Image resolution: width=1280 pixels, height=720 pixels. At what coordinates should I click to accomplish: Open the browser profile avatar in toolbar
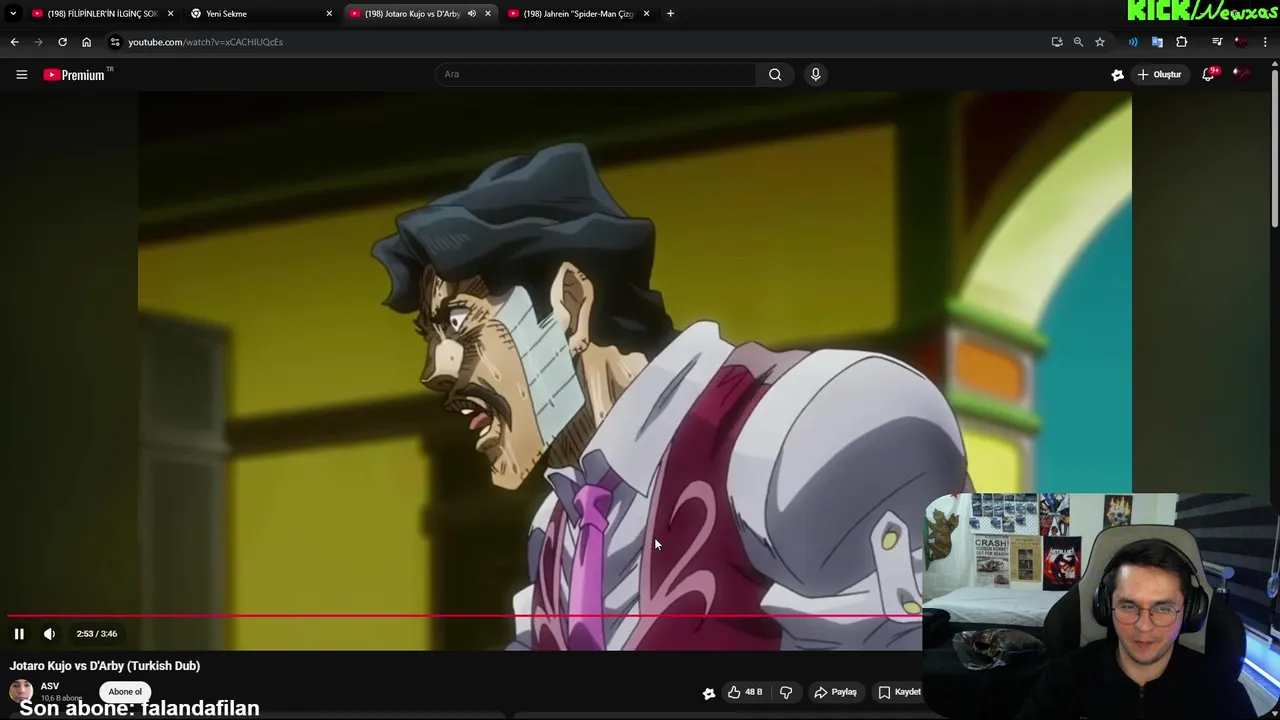click(1241, 42)
